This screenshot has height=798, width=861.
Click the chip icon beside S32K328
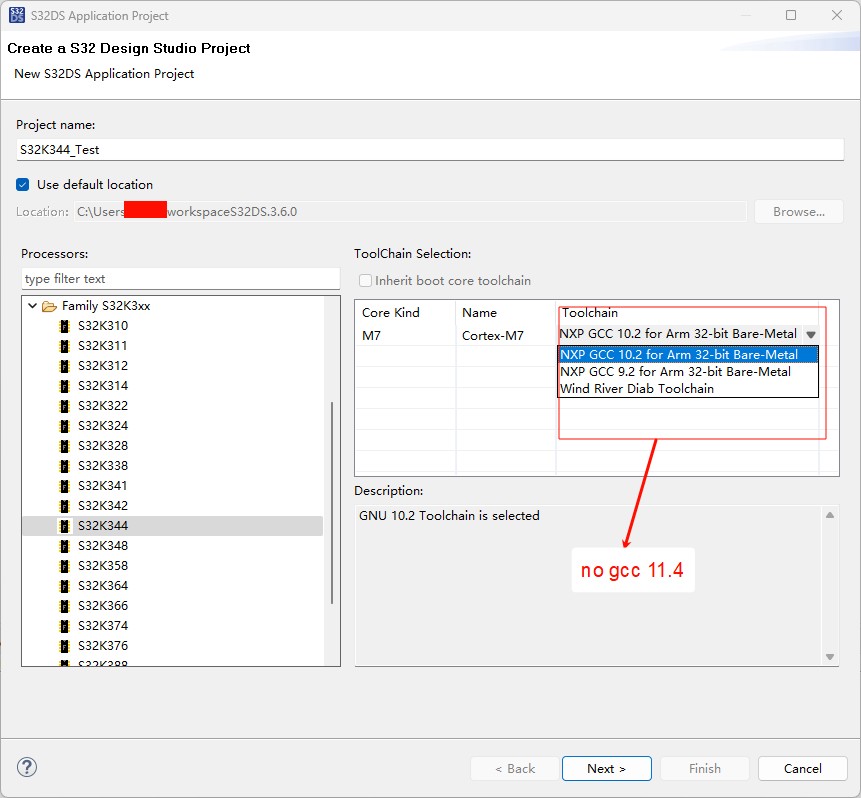[x=65, y=446]
